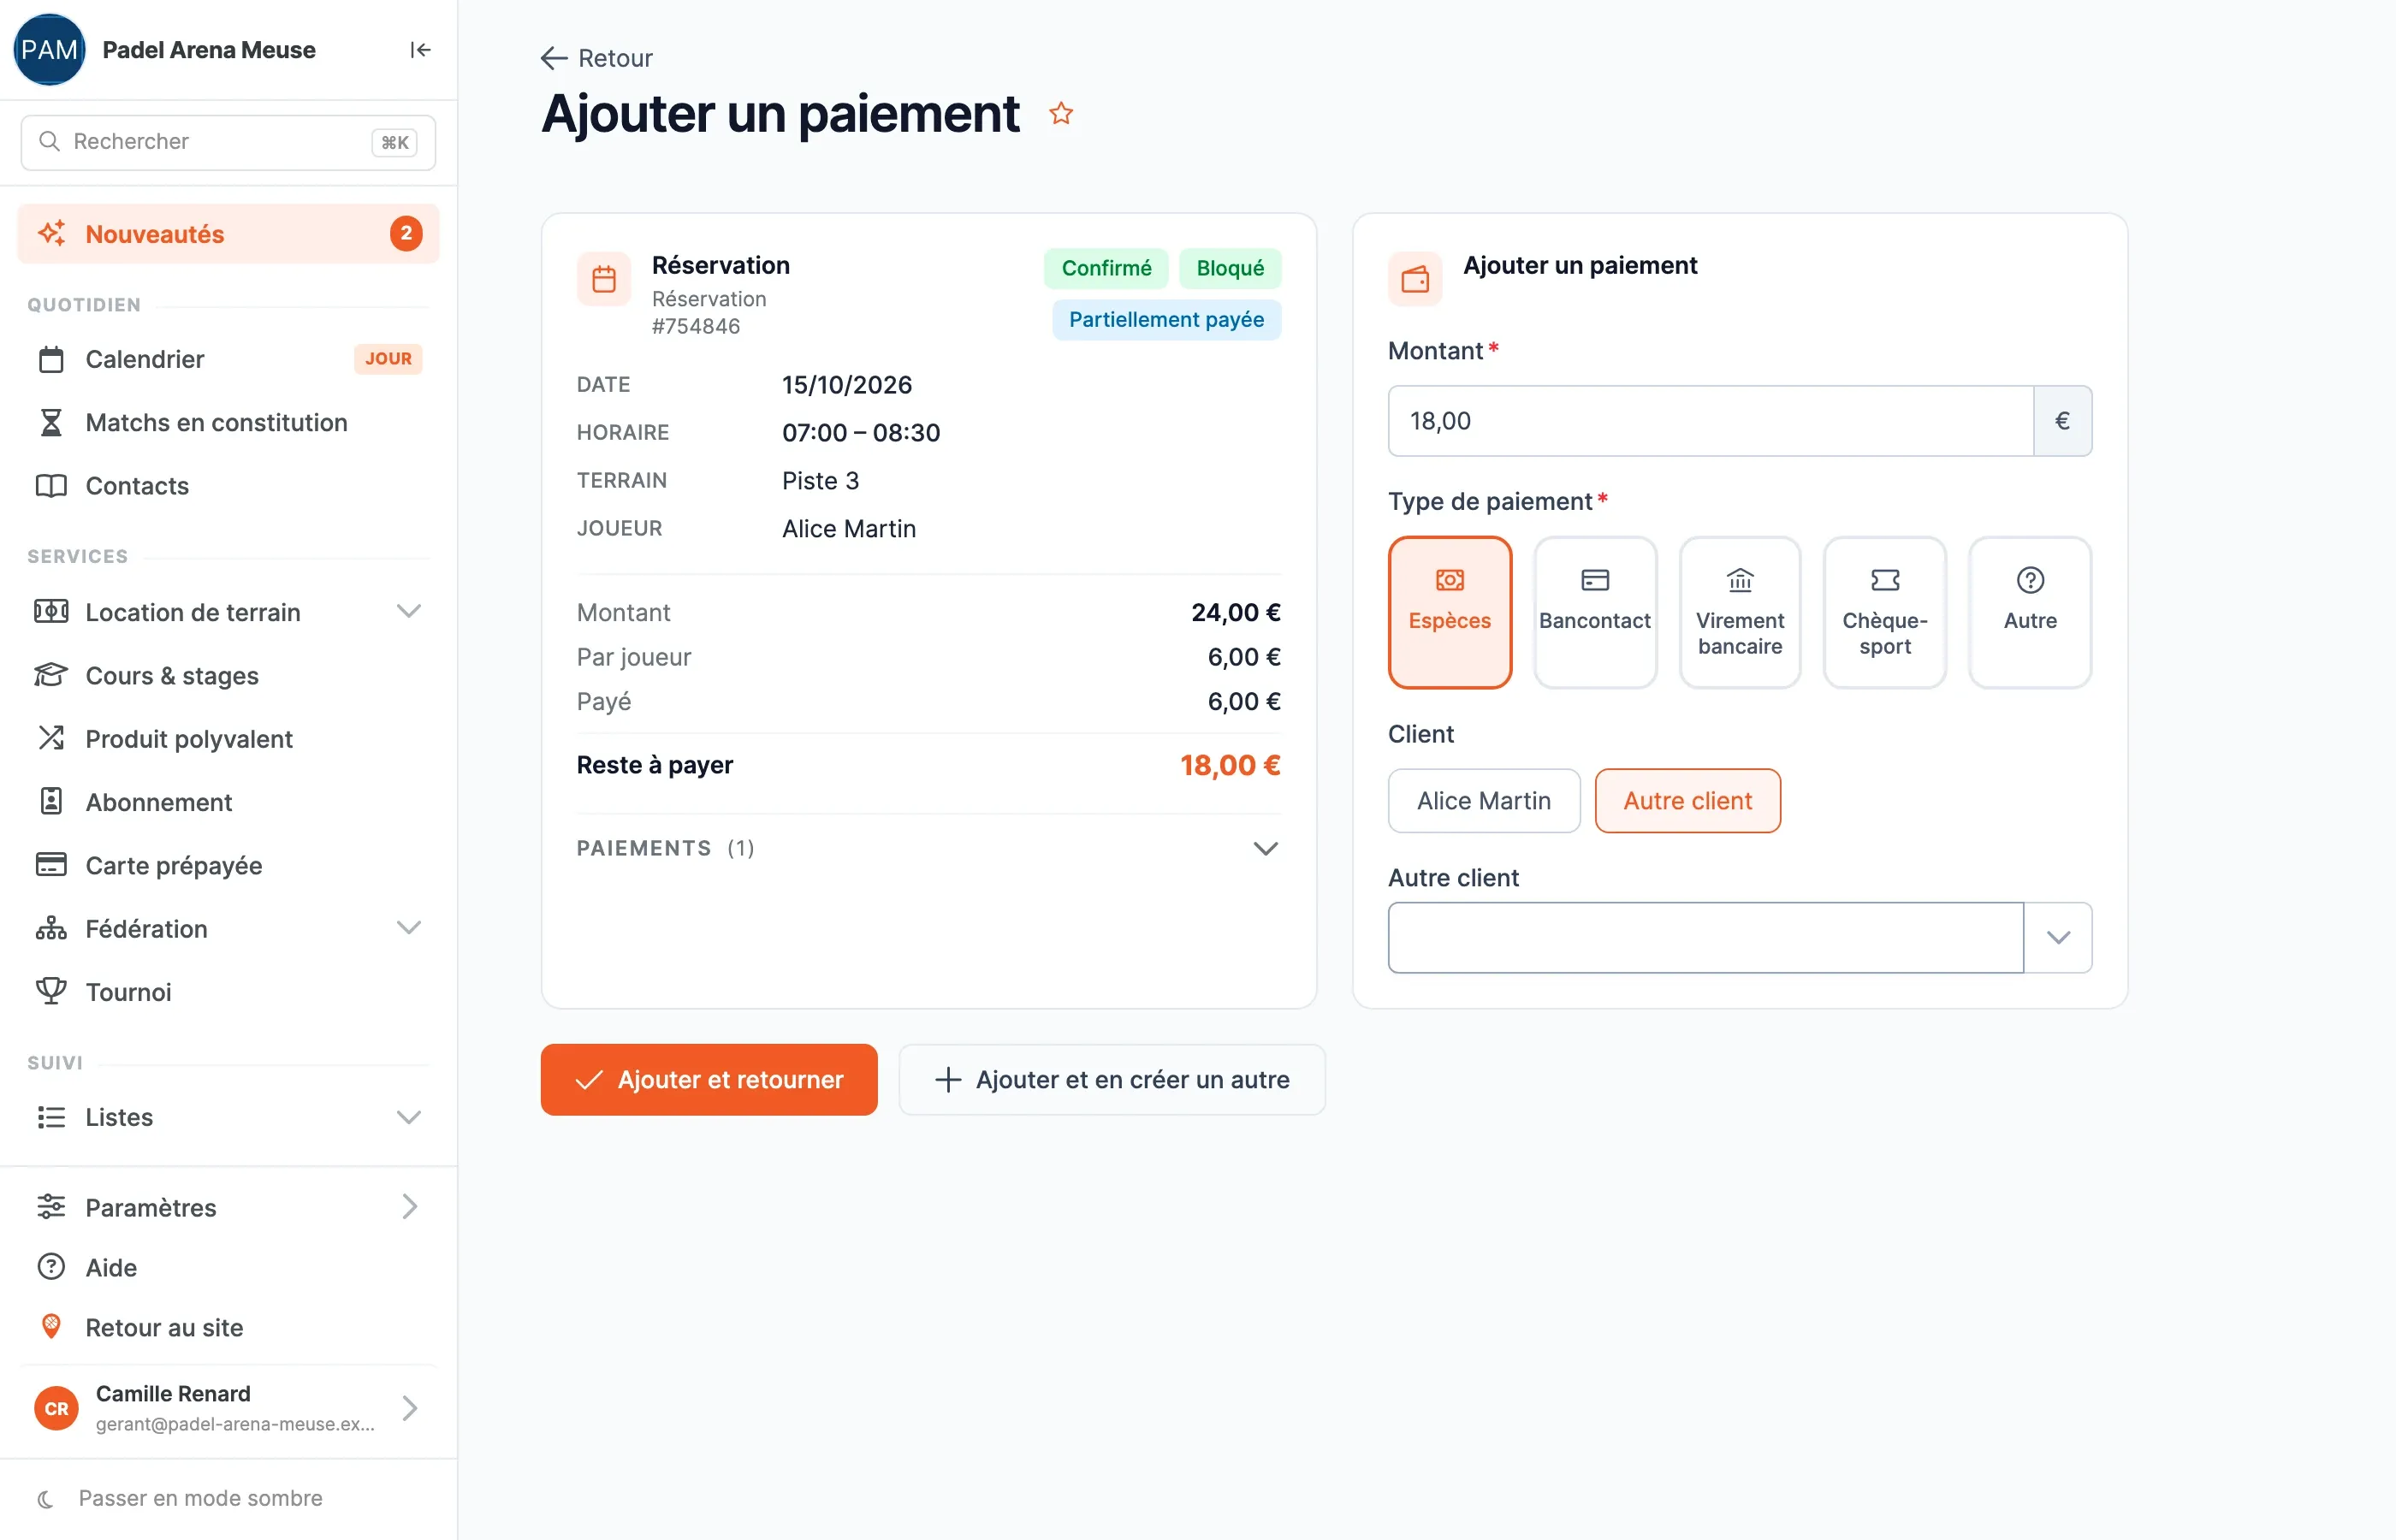The height and width of the screenshot is (1540, 2396).
Task: Click the Paramètres sliders icon
Action: [x=51, y=1207]
